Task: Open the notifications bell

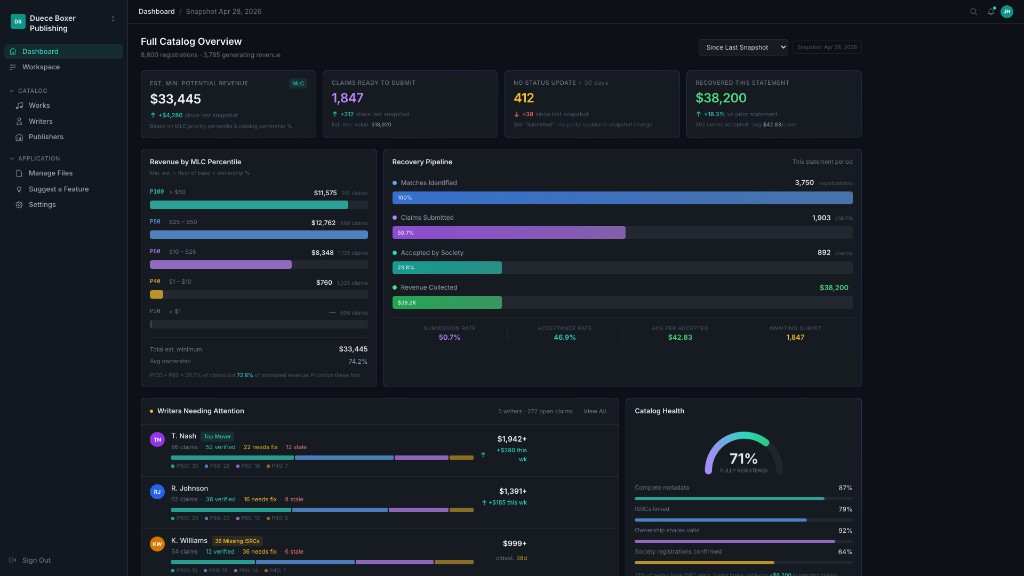Action: (991, 12)
